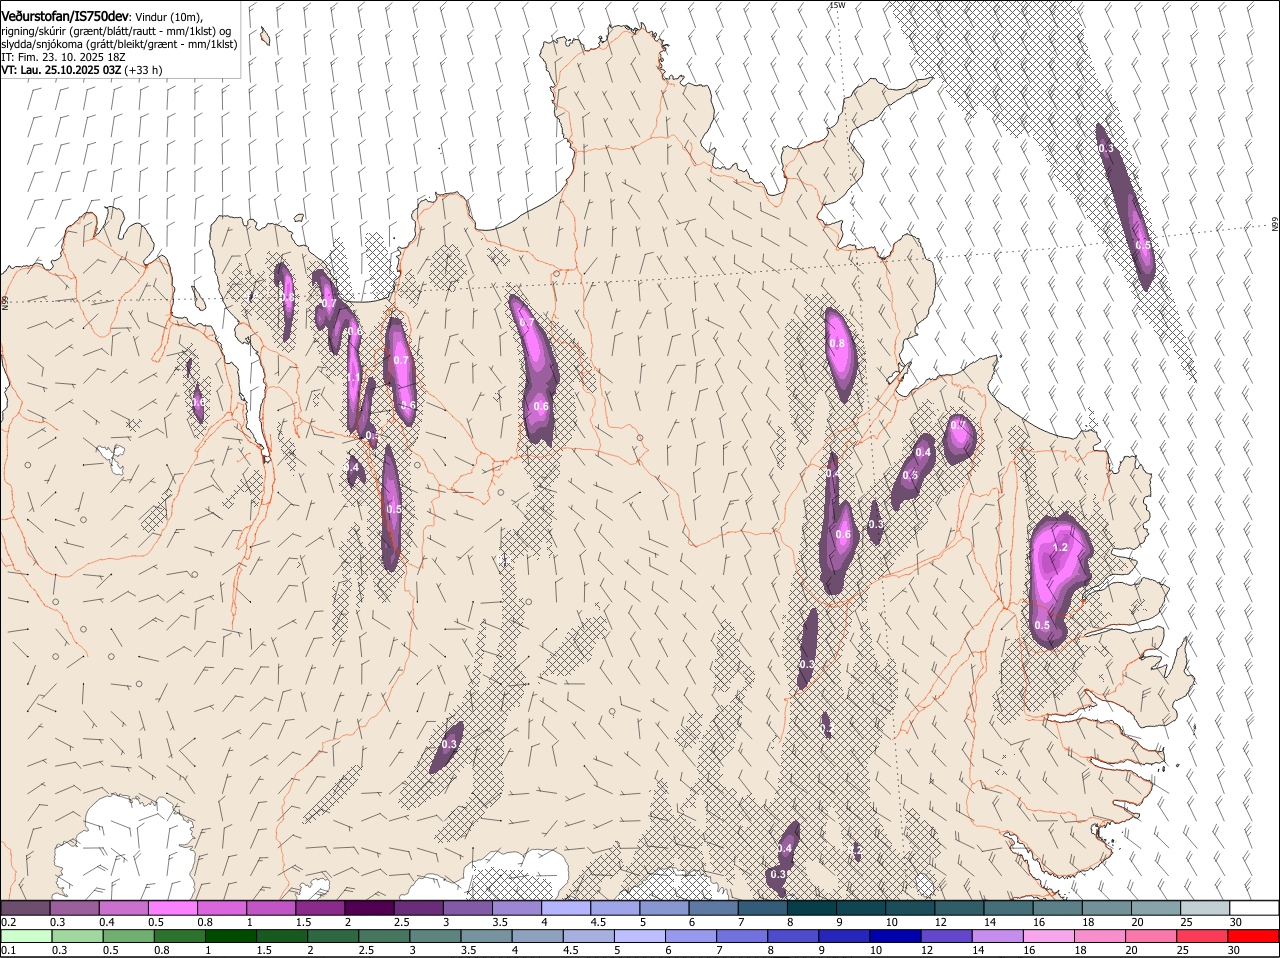The width and height of the screenshot is (1280, 958).
Task: Click the 'slydda/snjókoma (grátt/bleikt/grænt - mm/1klst)' legend line
Action: (119, 44)
